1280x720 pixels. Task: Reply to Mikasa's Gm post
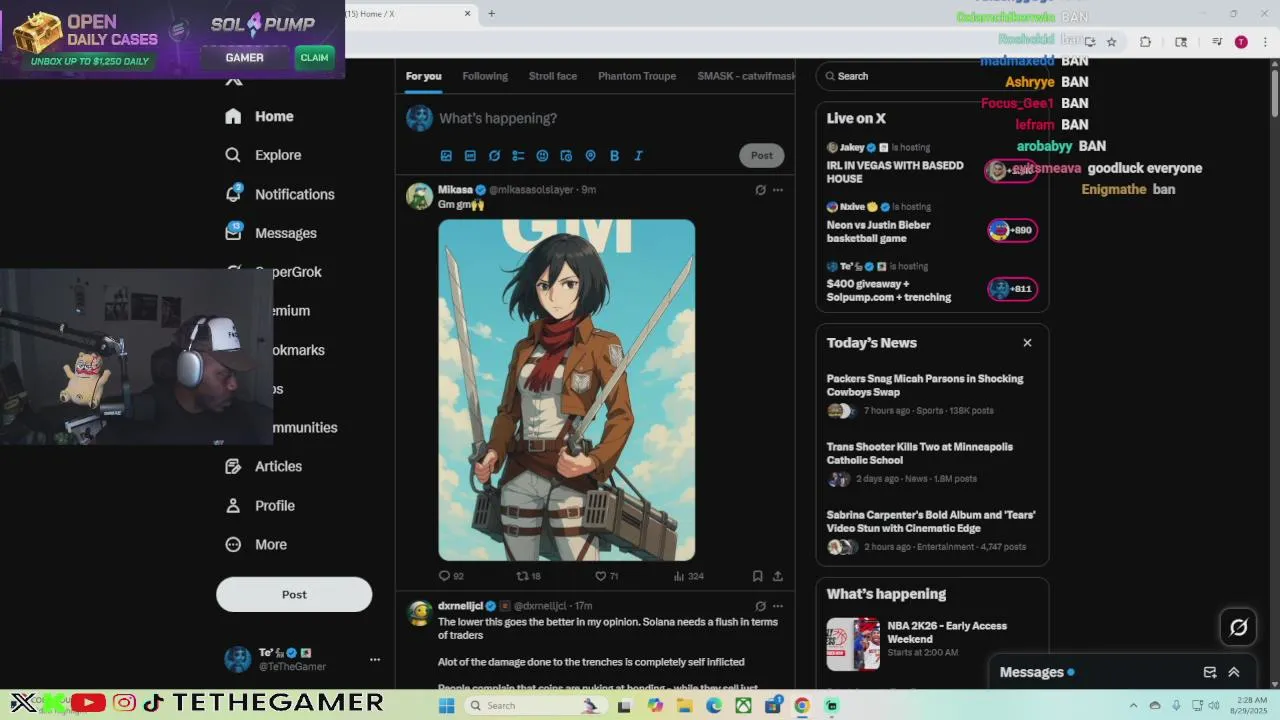451,576
